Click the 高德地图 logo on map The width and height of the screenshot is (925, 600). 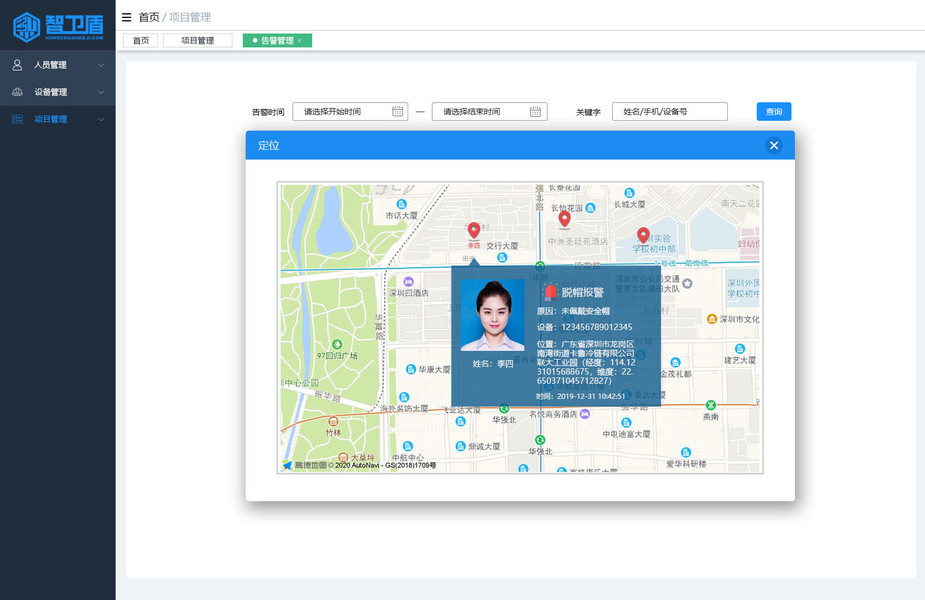[304, 465]
